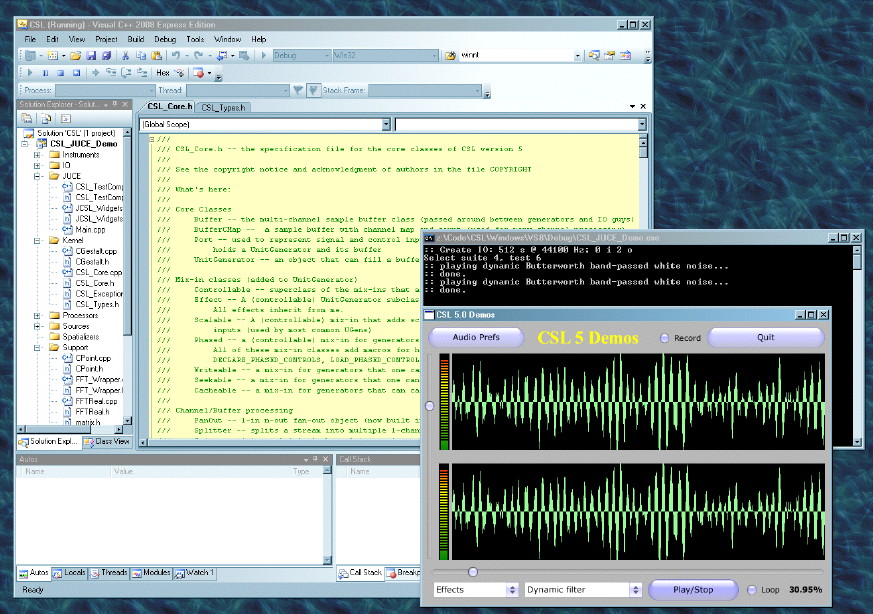Open the Build menu
873x614 pixels.
136,40
